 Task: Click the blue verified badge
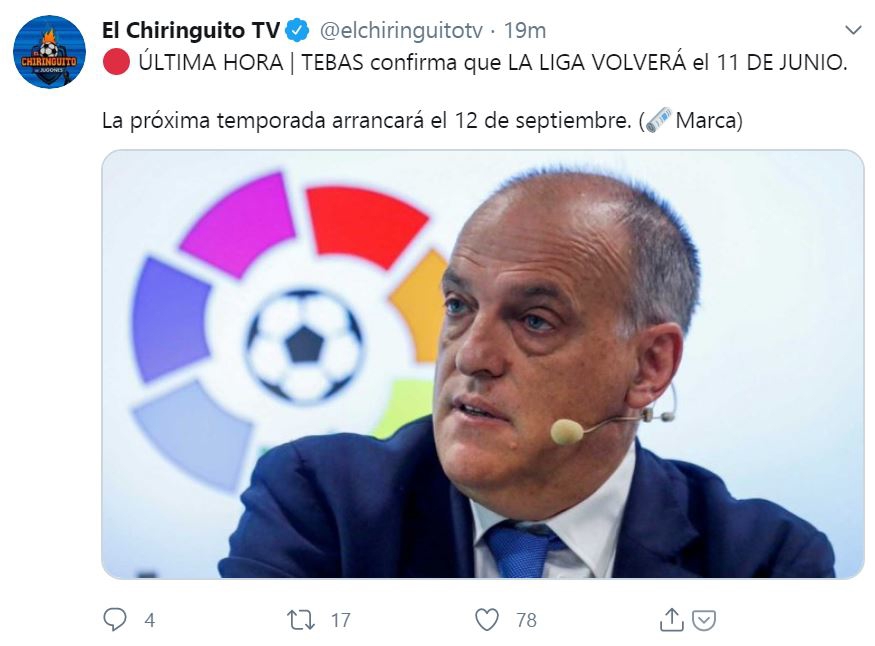[x=297, y=31]
